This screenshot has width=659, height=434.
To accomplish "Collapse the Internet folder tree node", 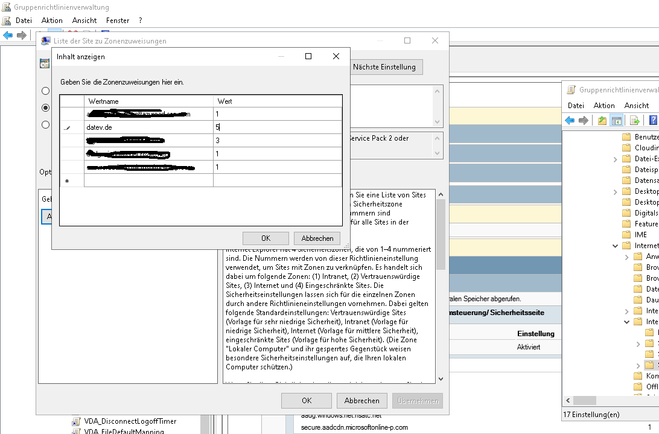I will [x=615, y=245].
